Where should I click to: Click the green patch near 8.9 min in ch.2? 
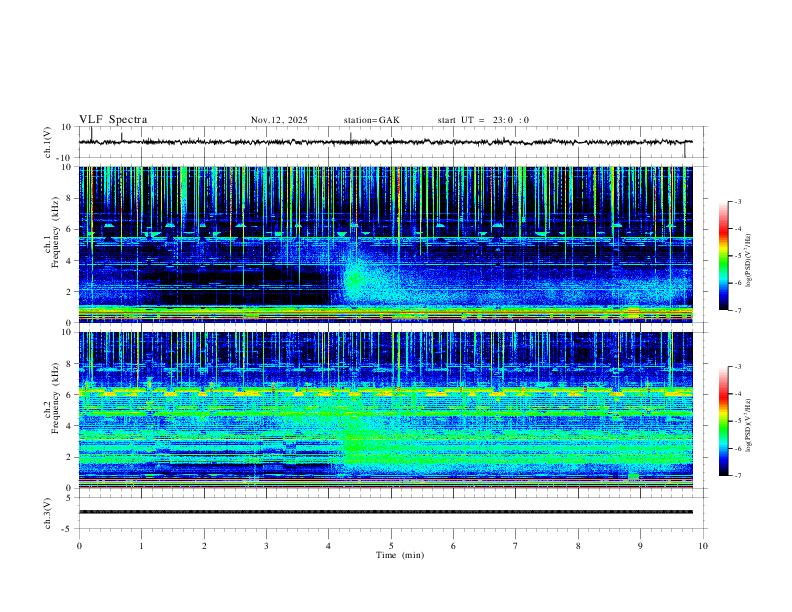click(634, 476)
